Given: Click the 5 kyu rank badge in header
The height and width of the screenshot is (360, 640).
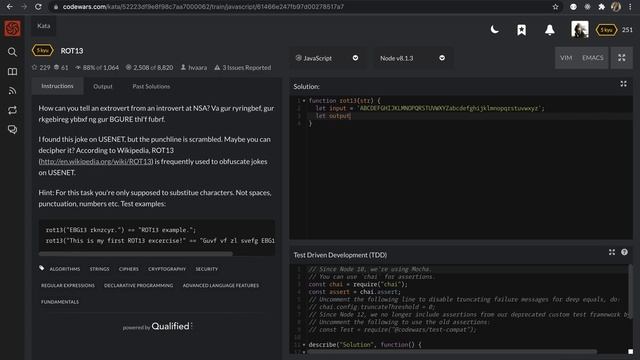Looking at the screenshot, I should tap(606, 30).
